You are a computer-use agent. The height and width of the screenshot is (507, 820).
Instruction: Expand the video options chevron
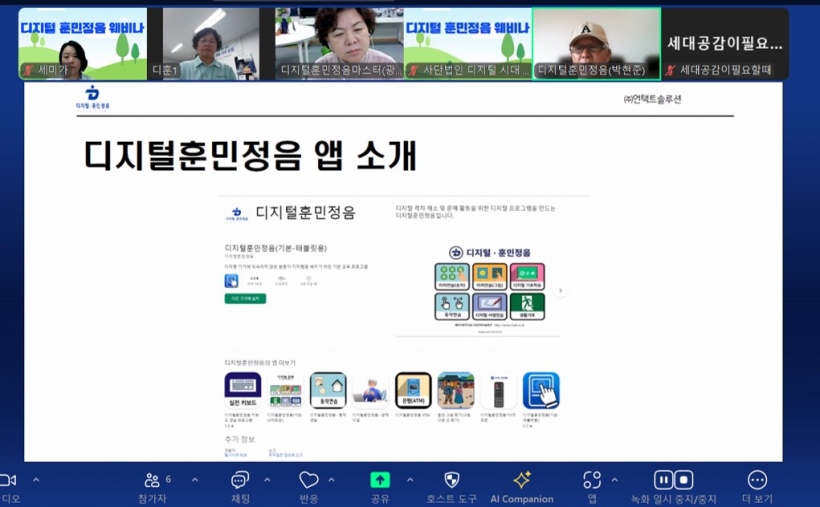tap(36, 479)
